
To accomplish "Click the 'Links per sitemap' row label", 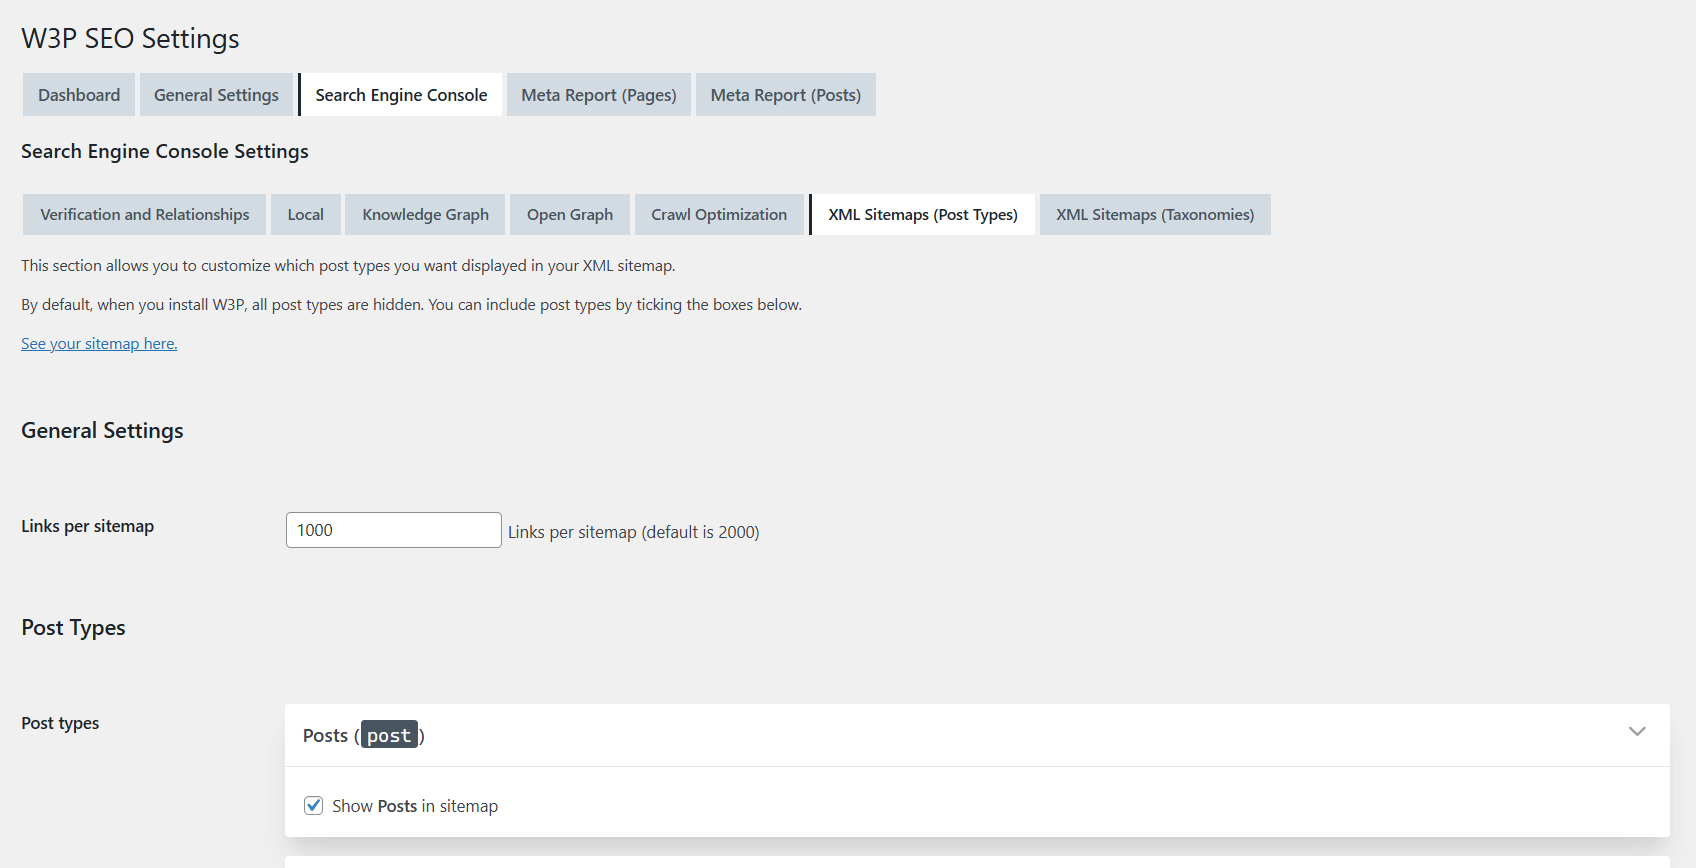I will (88, 526).
